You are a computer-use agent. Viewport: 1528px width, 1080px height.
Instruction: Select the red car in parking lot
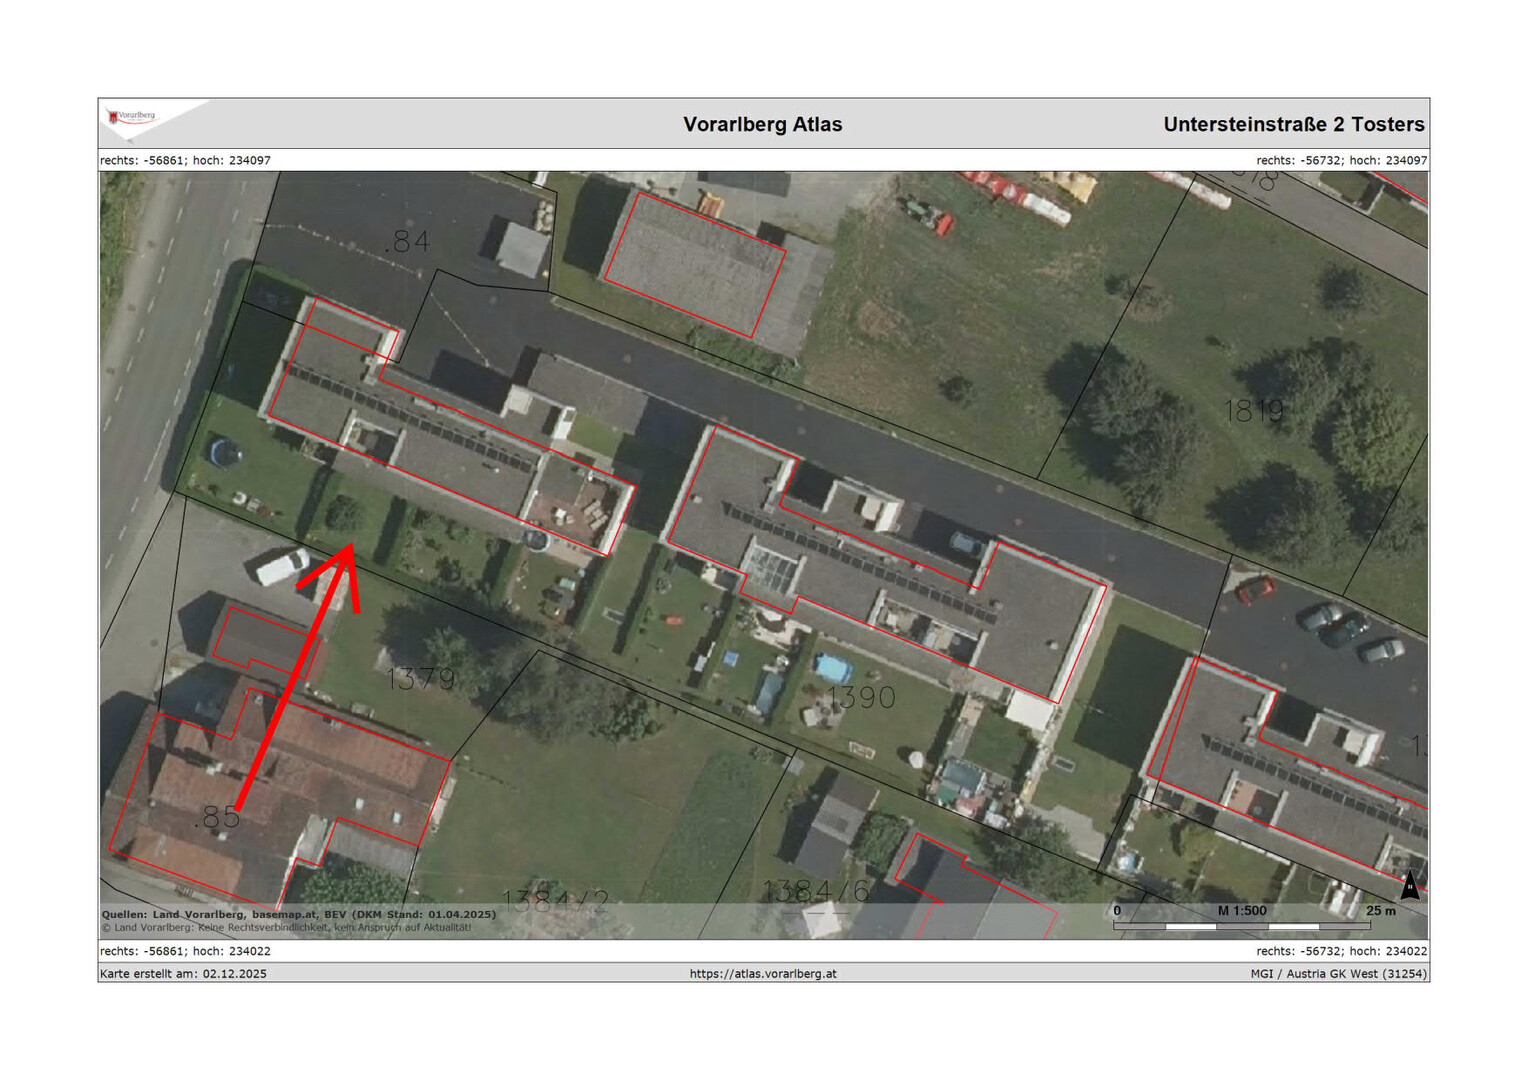(x=1256, y=590)
